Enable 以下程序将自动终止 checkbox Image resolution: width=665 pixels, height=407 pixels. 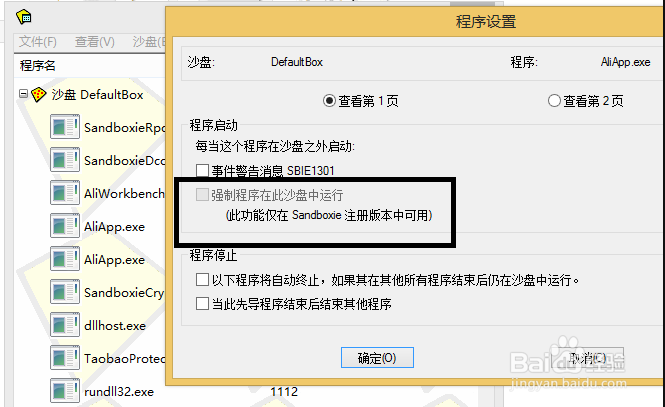click(202, 280)
